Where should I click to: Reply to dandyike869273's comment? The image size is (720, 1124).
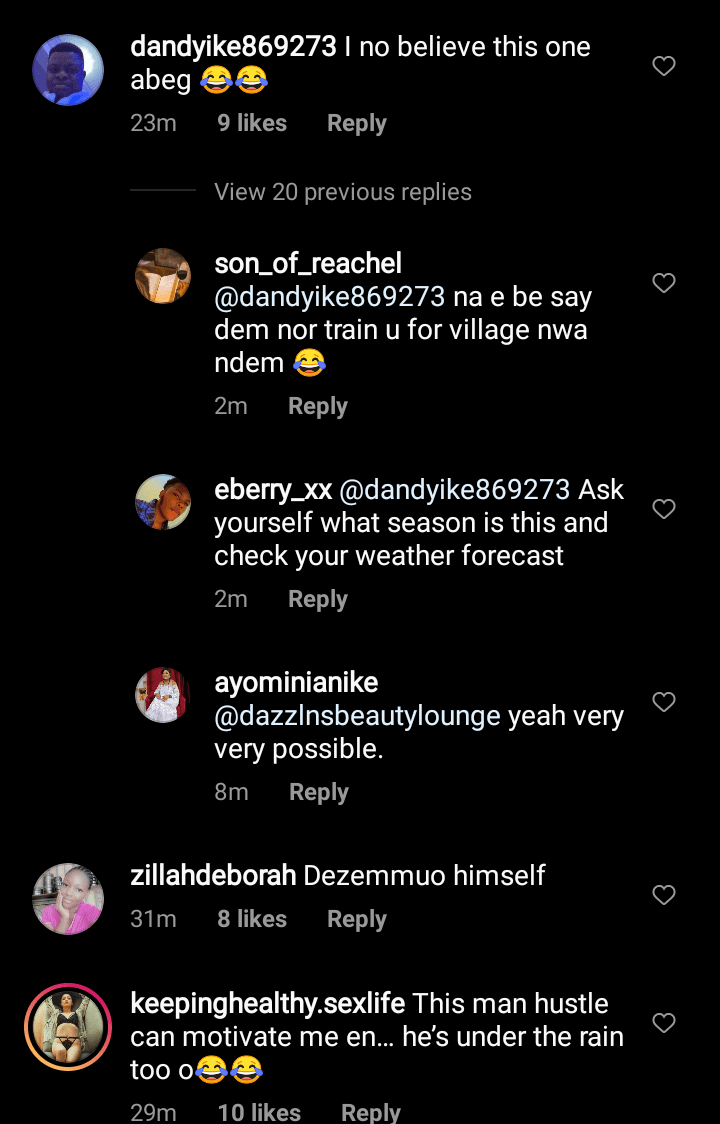pos(356,124)
